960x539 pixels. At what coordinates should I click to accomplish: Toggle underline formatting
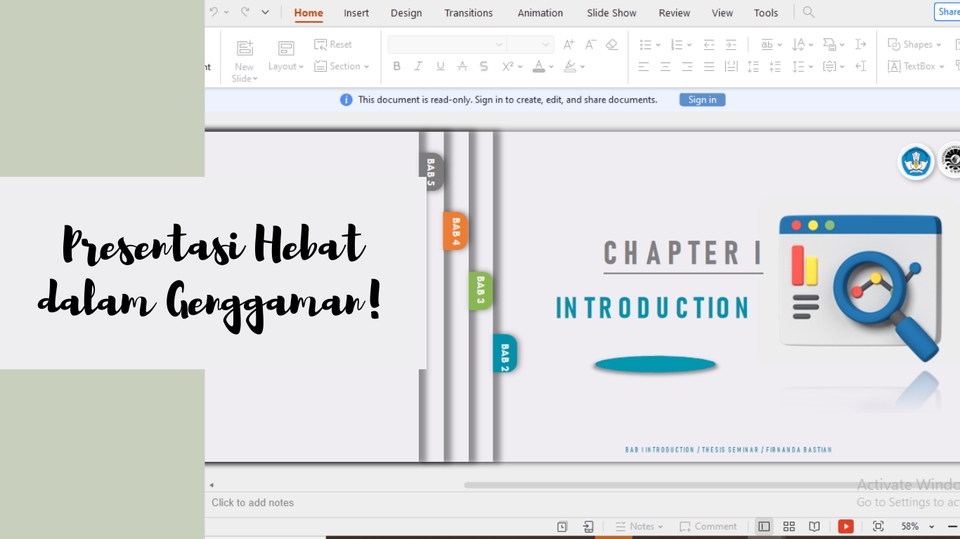440,67
